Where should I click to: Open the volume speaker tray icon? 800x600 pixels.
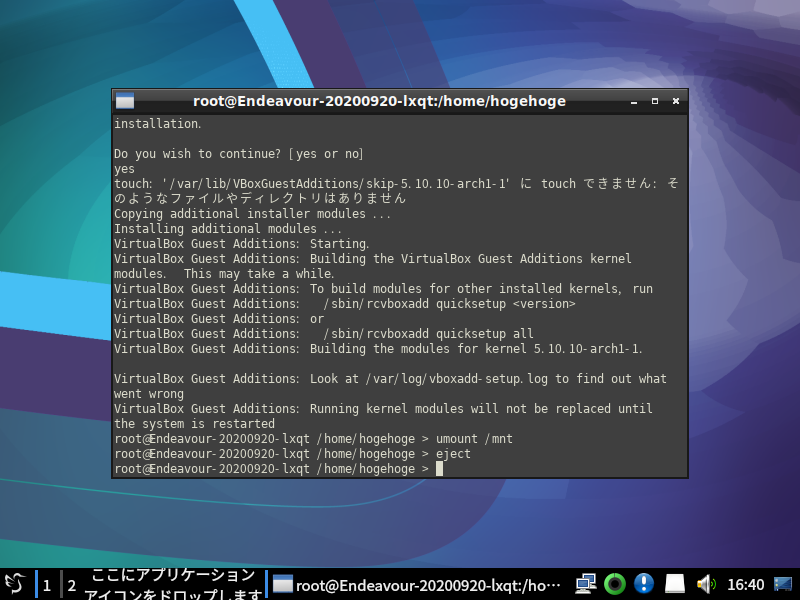(706, 584)
